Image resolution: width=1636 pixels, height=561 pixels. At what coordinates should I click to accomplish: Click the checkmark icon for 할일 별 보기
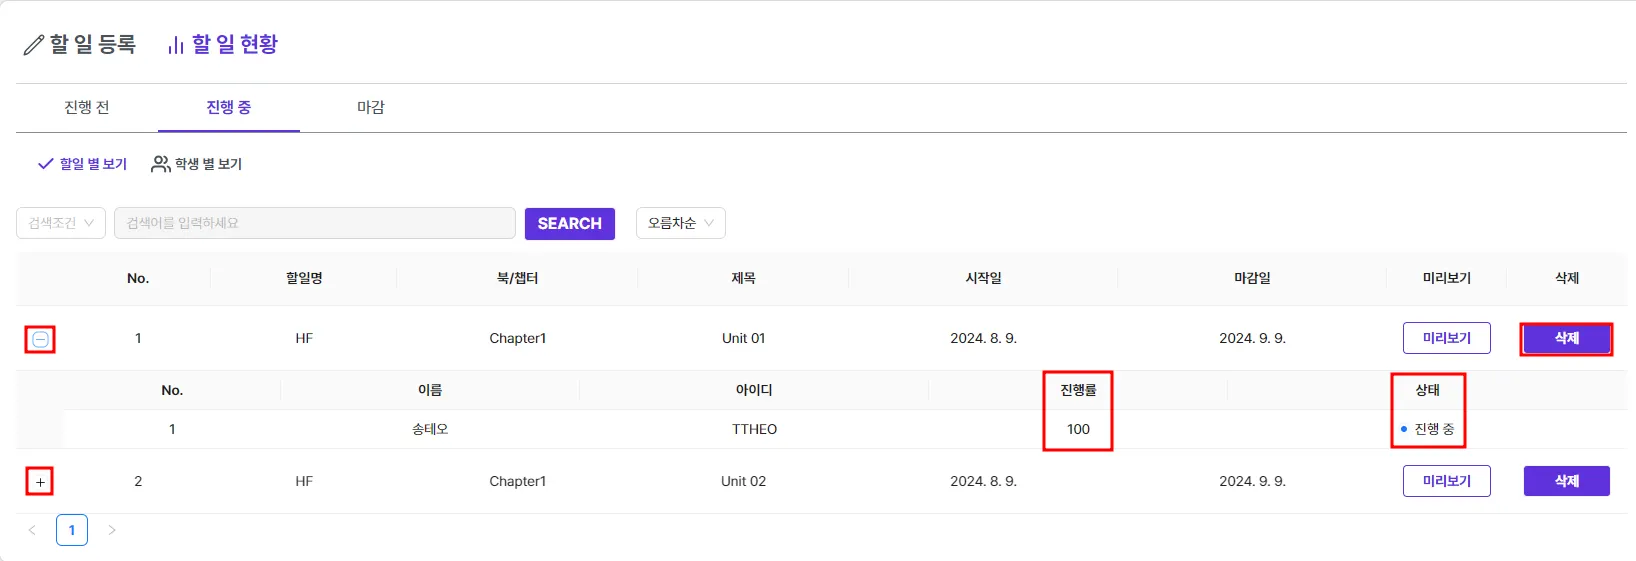pos(45,164)
